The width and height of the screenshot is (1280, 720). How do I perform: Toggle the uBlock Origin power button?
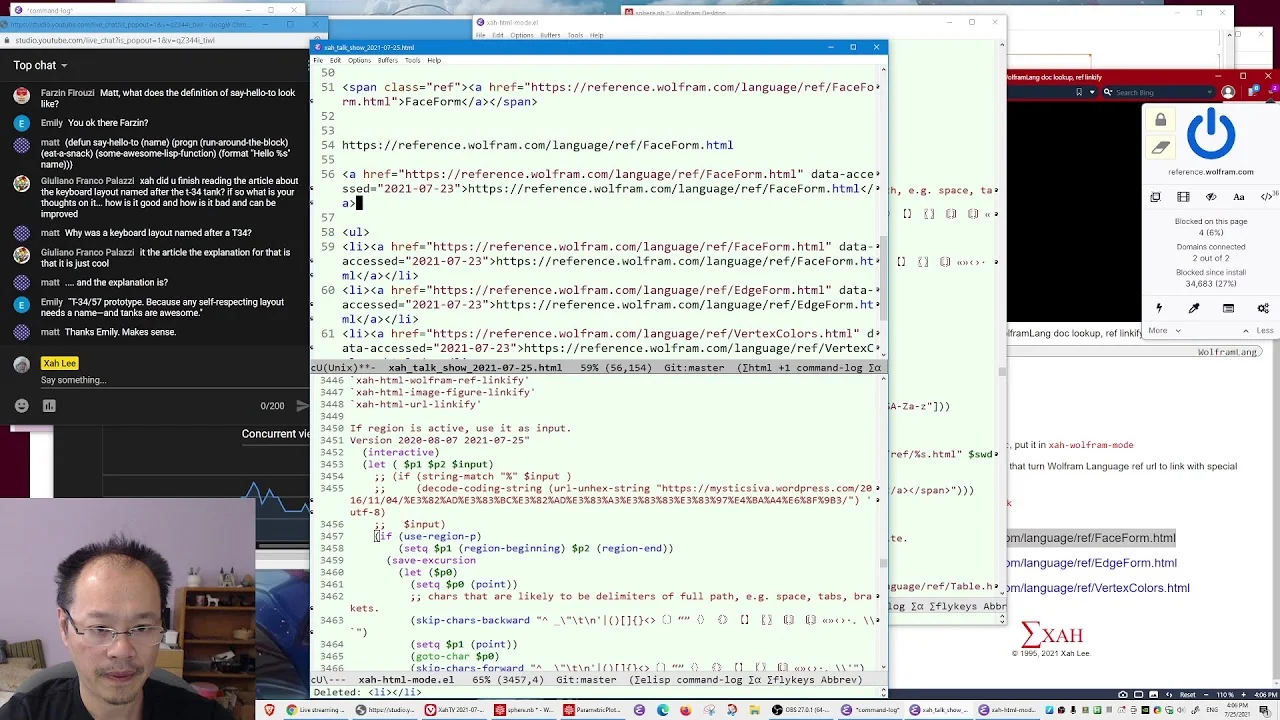tap(1211, 134)
